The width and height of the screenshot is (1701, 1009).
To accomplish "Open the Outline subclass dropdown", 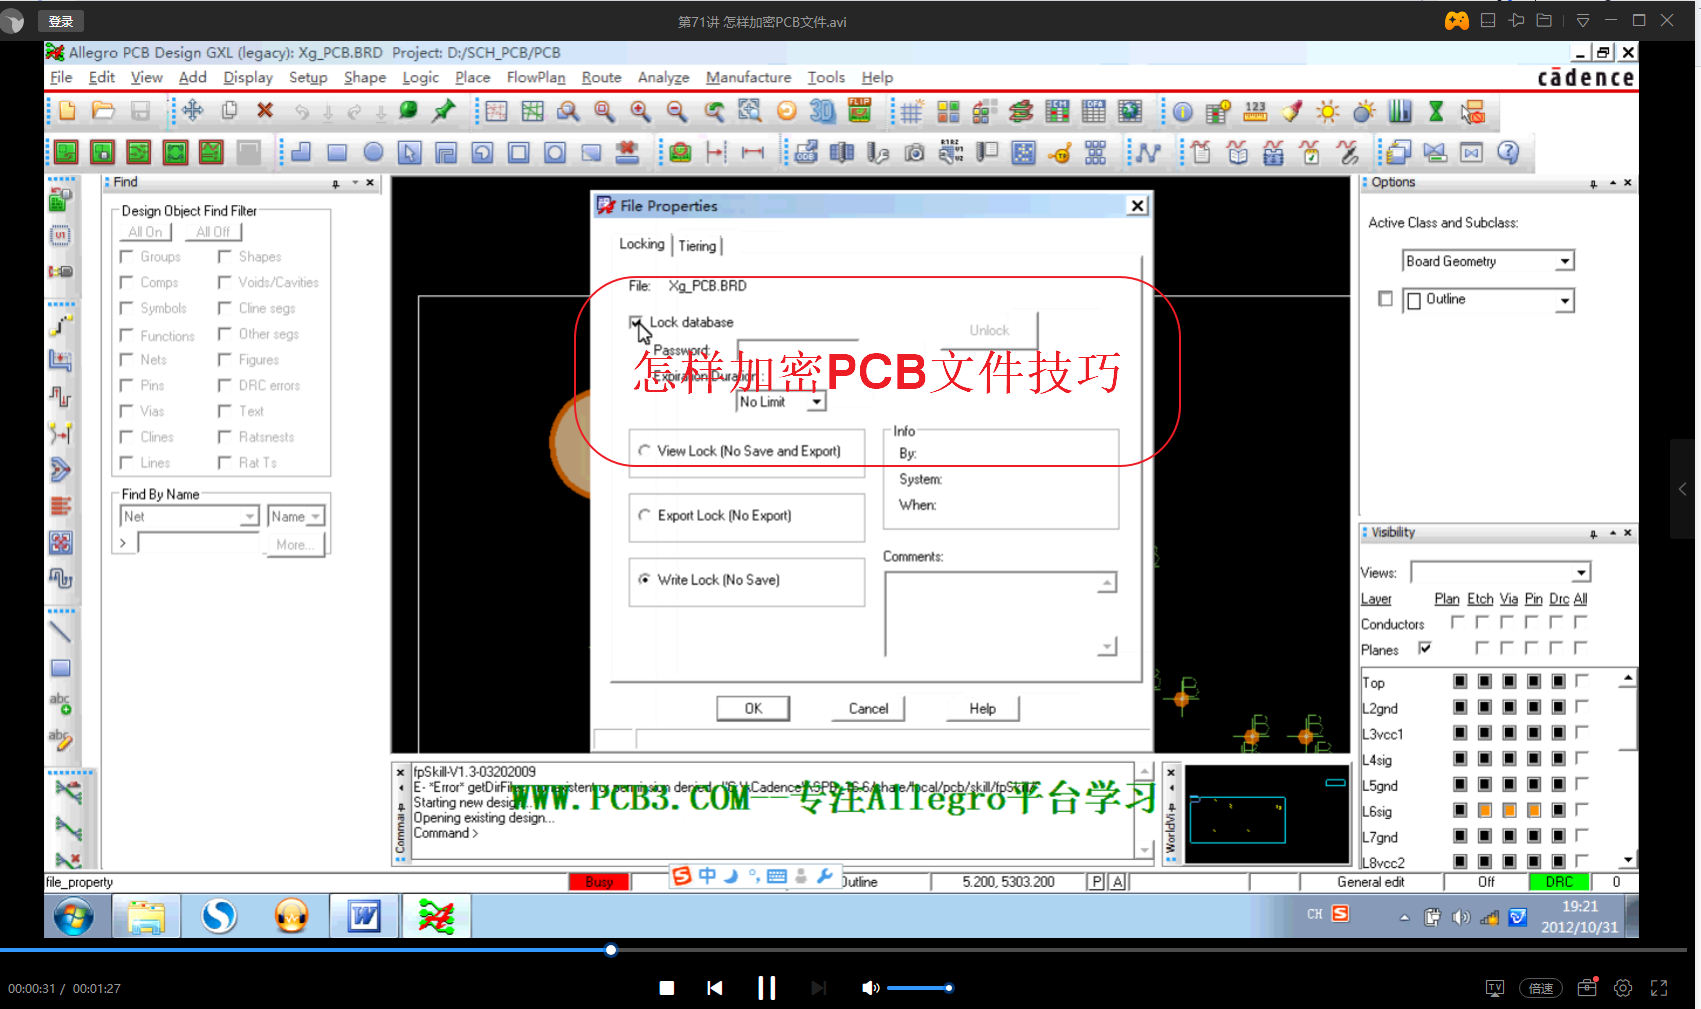I will tap(1565, 300).
